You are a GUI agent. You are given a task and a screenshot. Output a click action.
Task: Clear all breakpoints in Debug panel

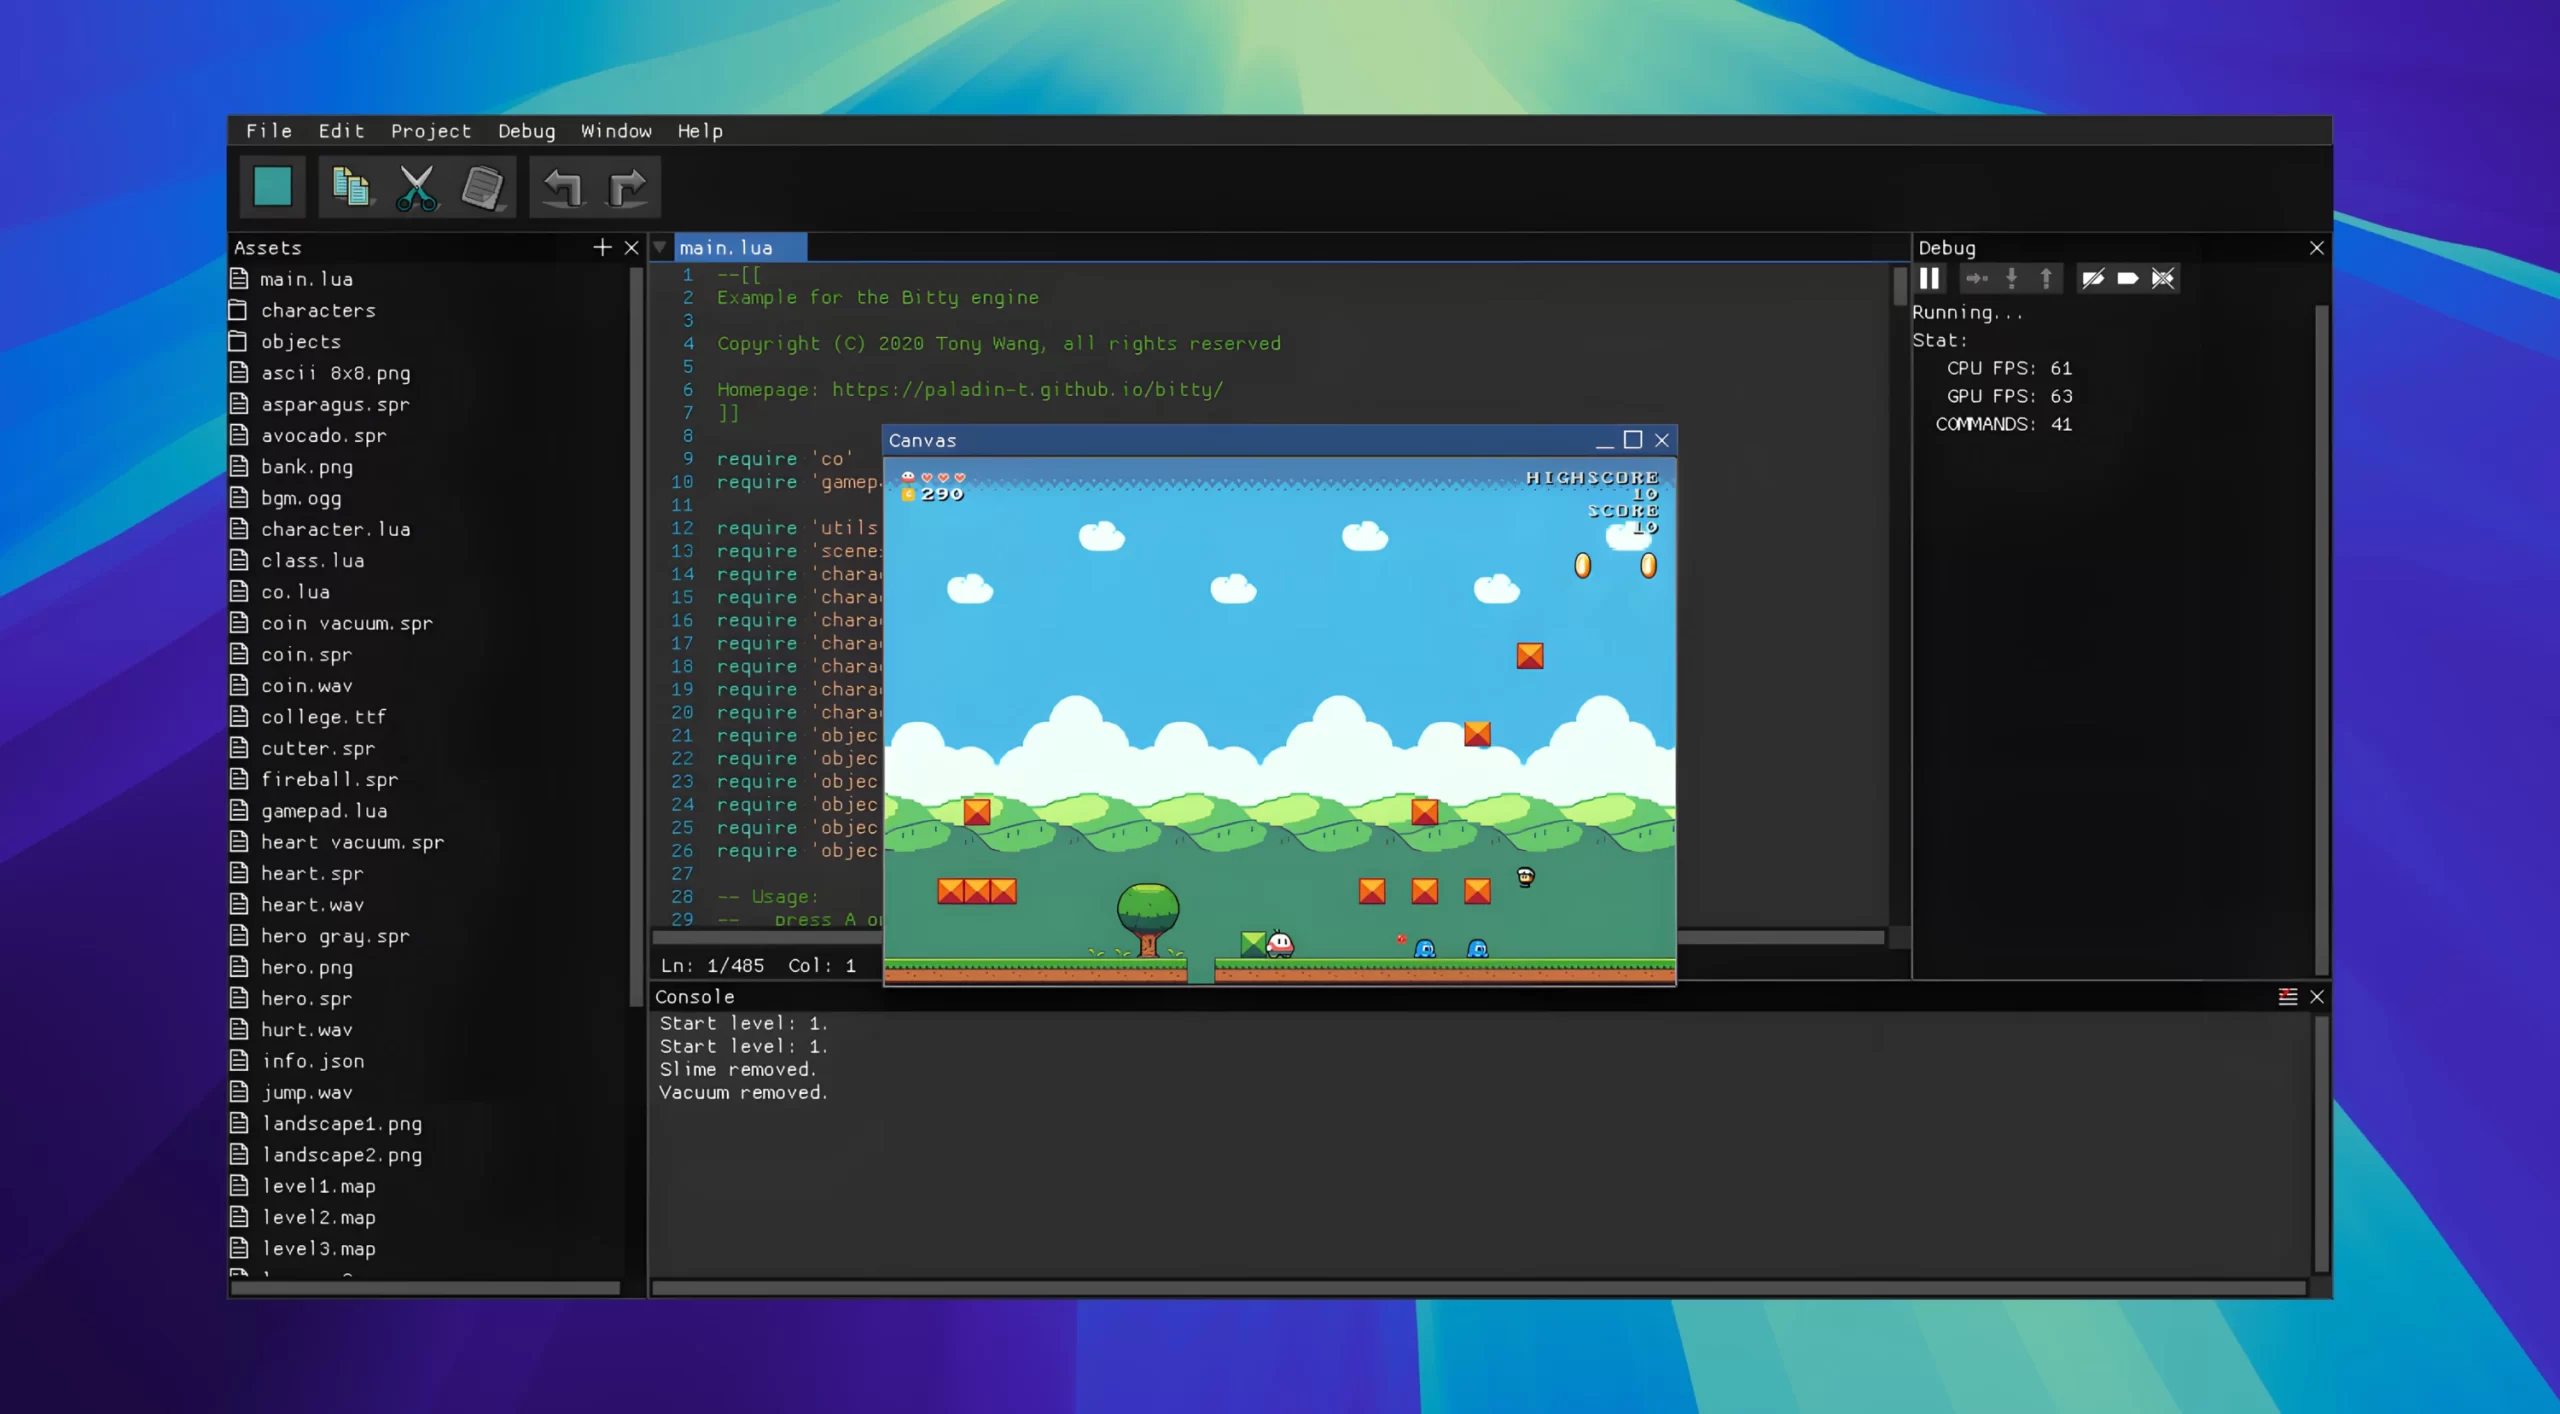[2163, 279]
